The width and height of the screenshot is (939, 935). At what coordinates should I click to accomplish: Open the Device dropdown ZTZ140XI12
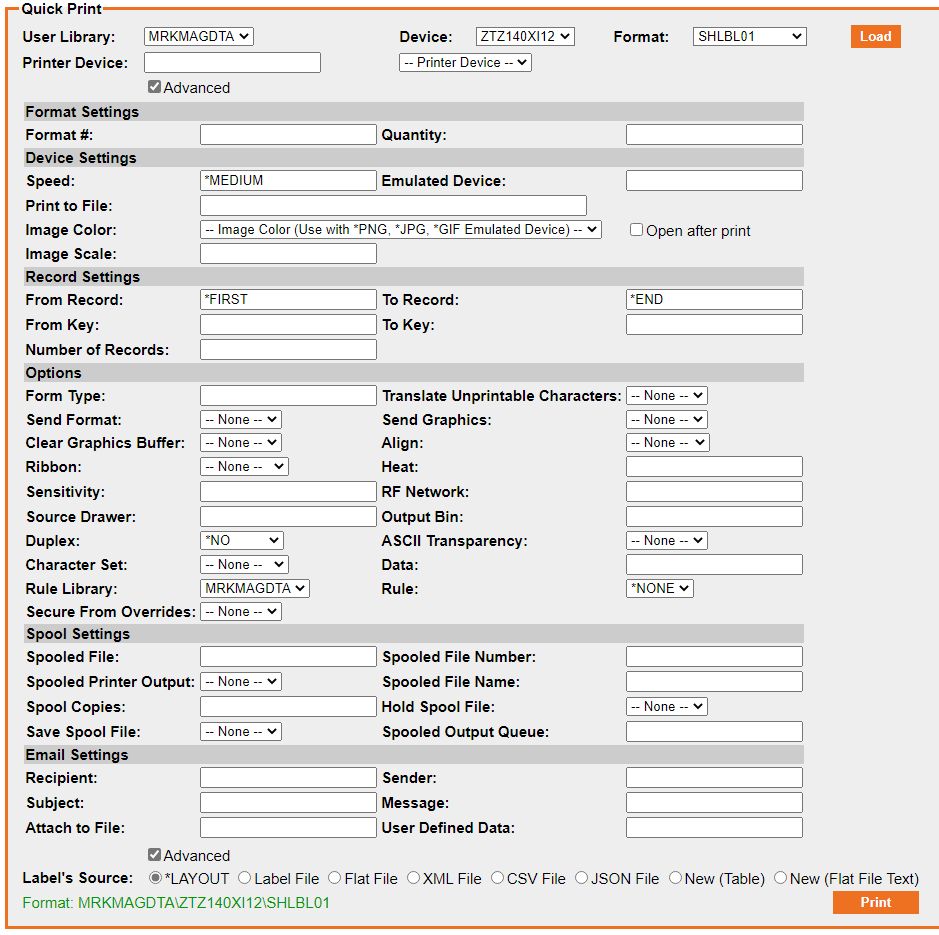click(x=525, y=37)
